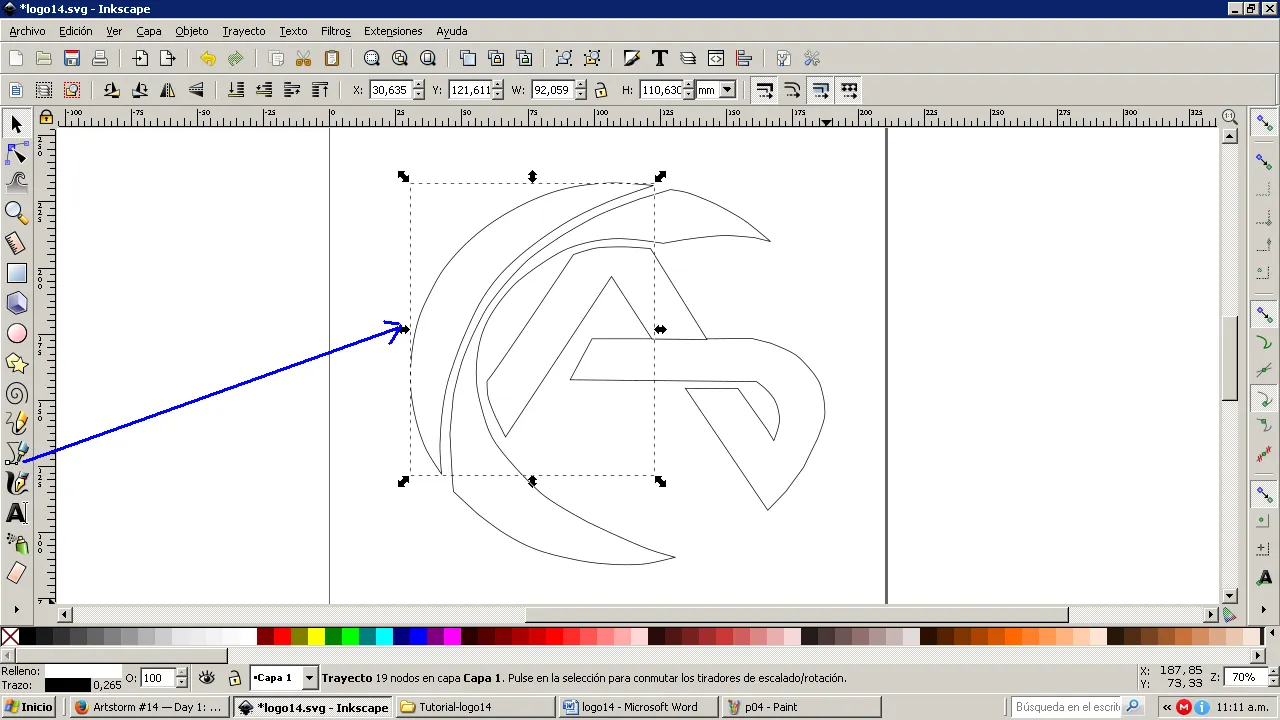Choose the Zoom magnifier tool
Viewport: 1280px width, 720px height.
coord(16,212)
